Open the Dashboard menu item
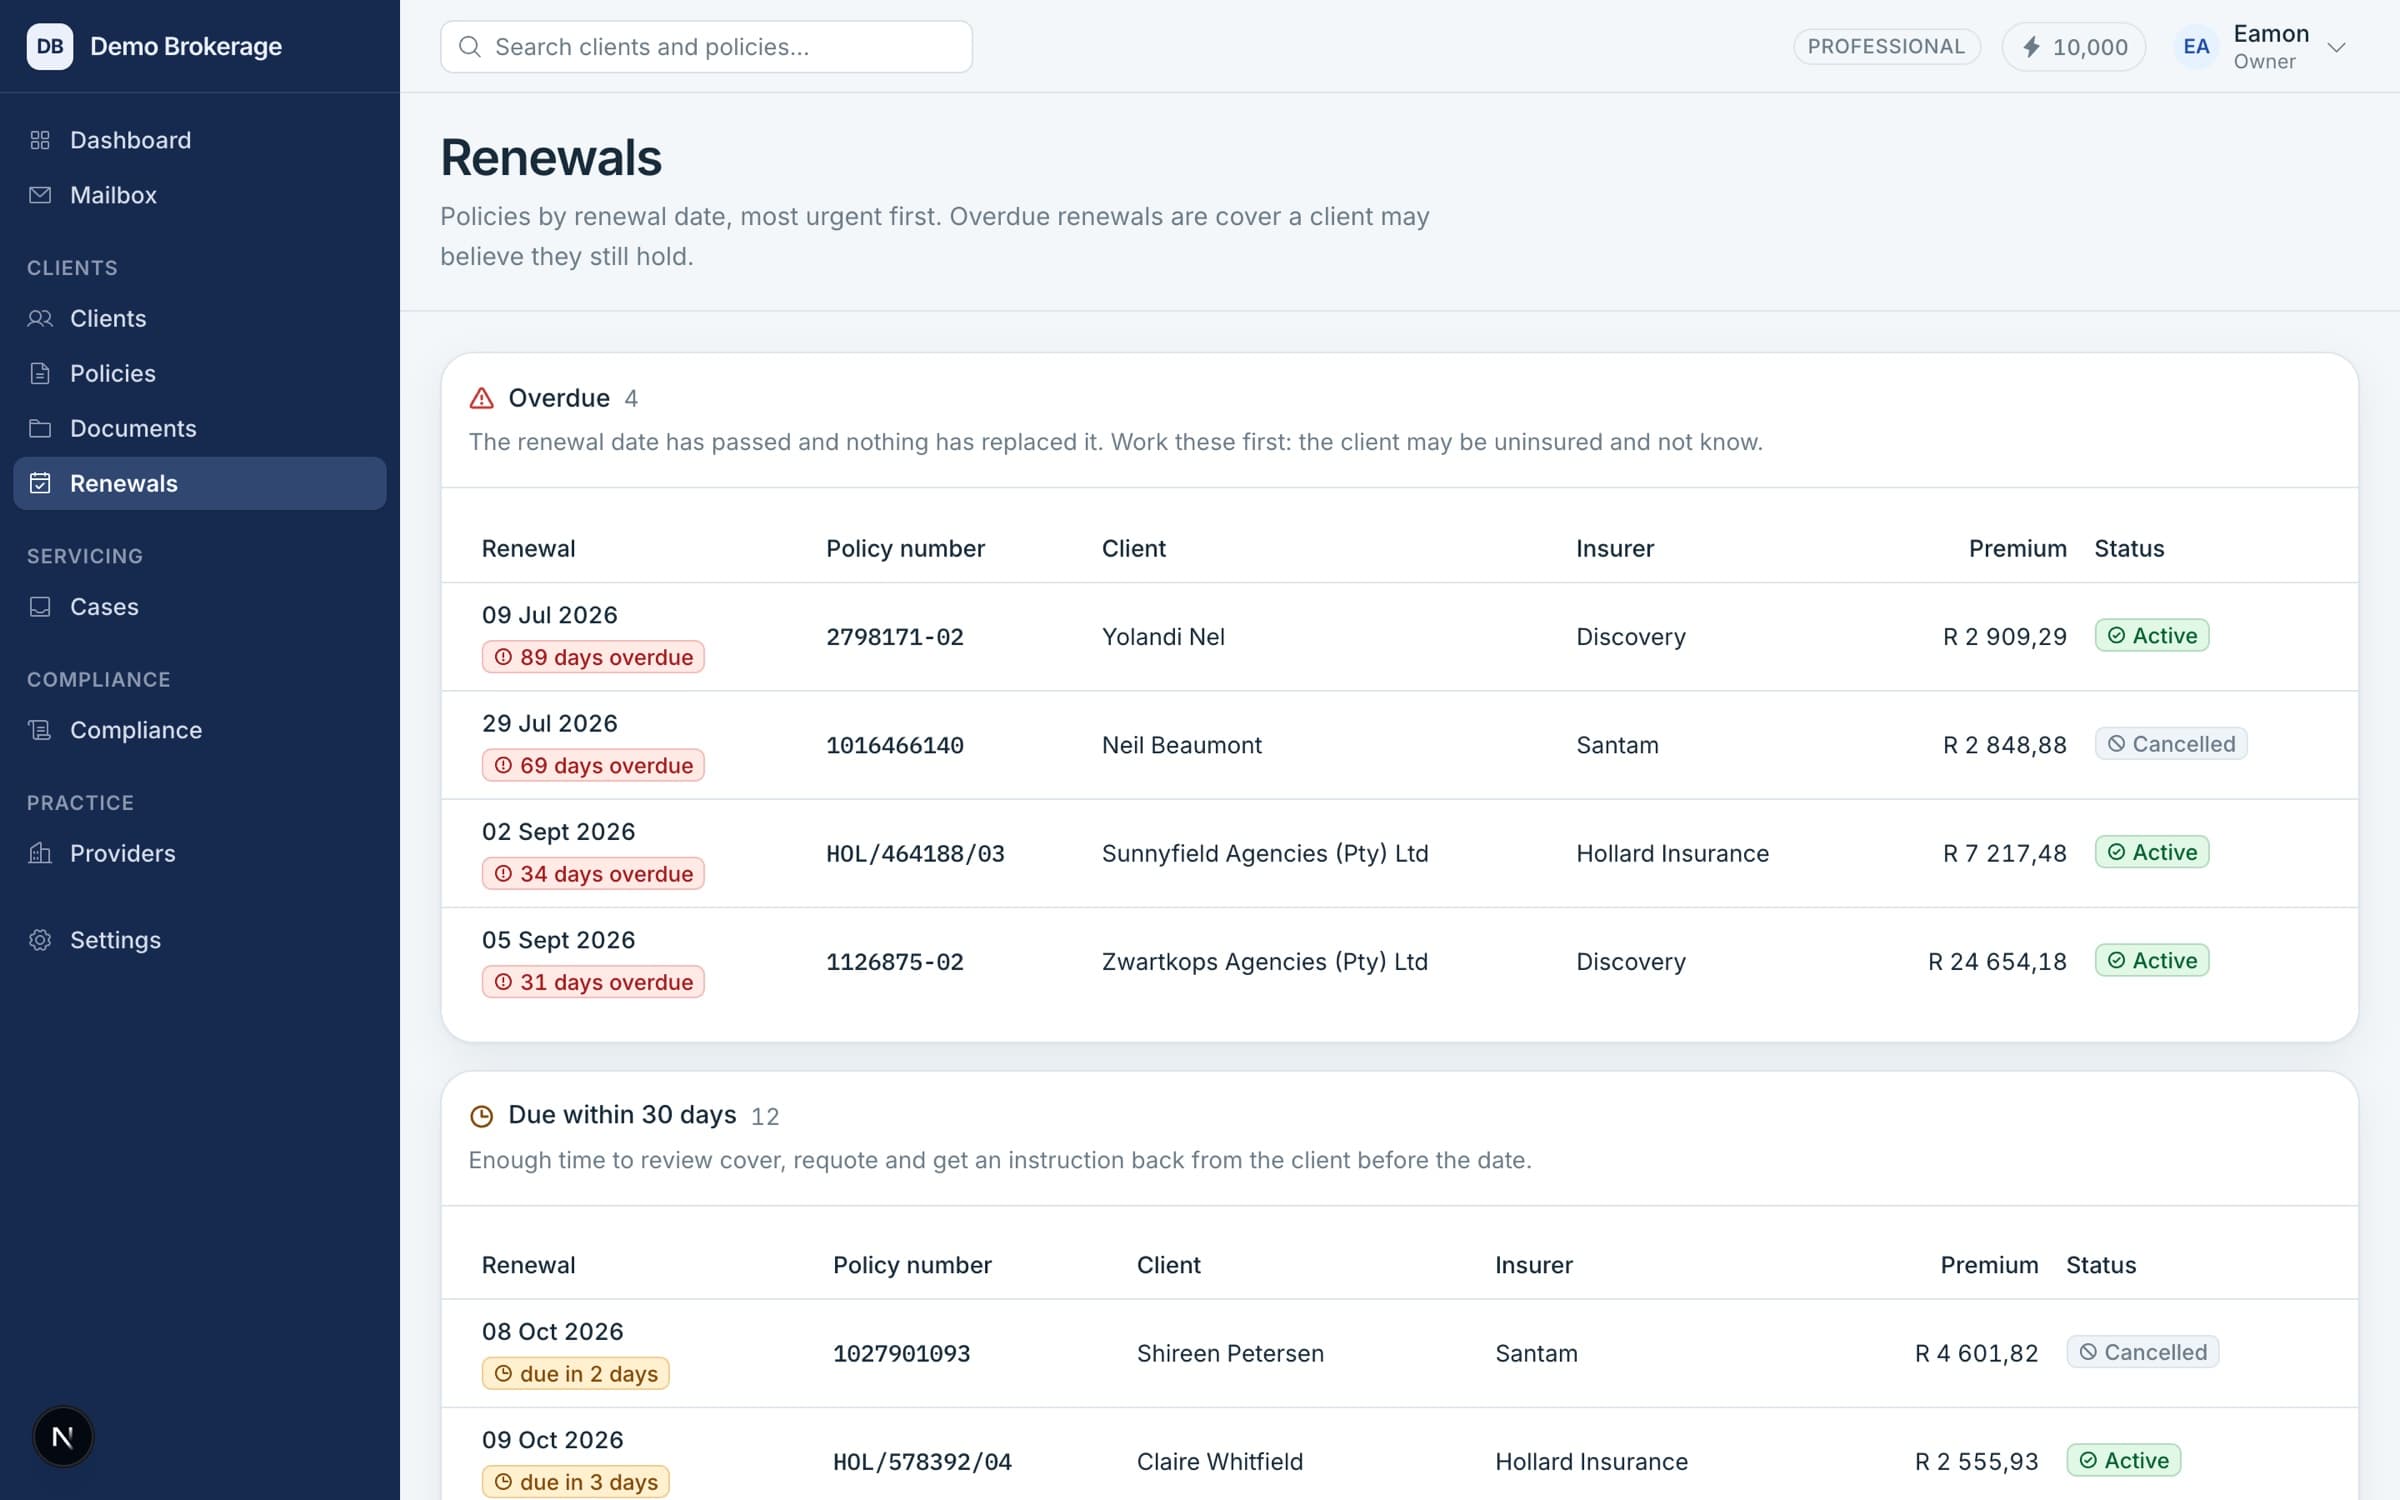This screenshot has height=1500, width=2400. [200, 140]
